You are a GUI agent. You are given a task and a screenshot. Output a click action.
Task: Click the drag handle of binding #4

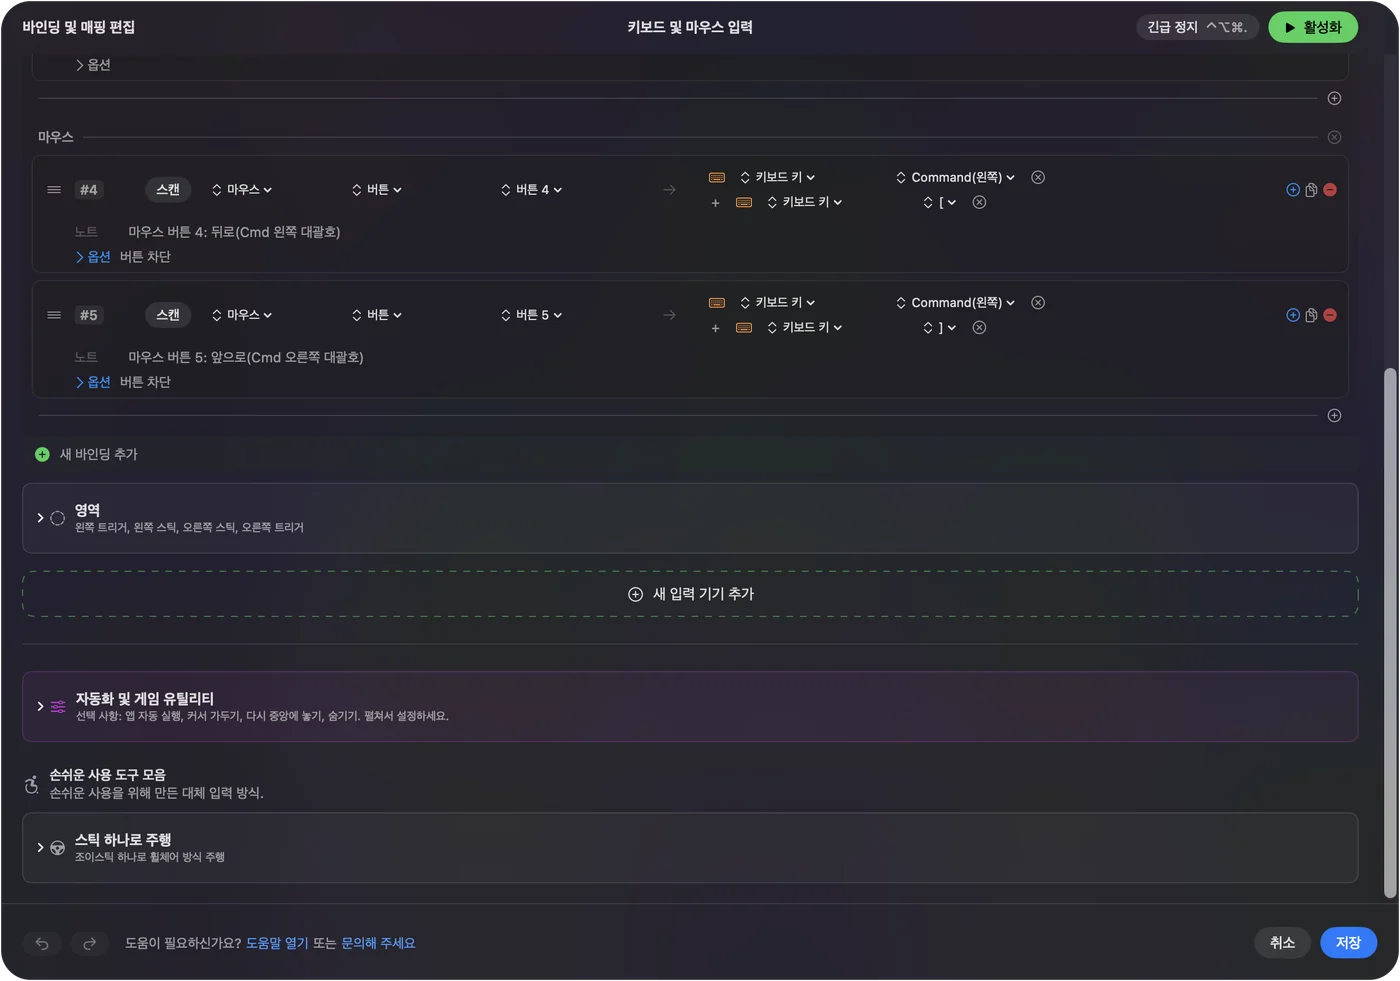tap(54, 190)
